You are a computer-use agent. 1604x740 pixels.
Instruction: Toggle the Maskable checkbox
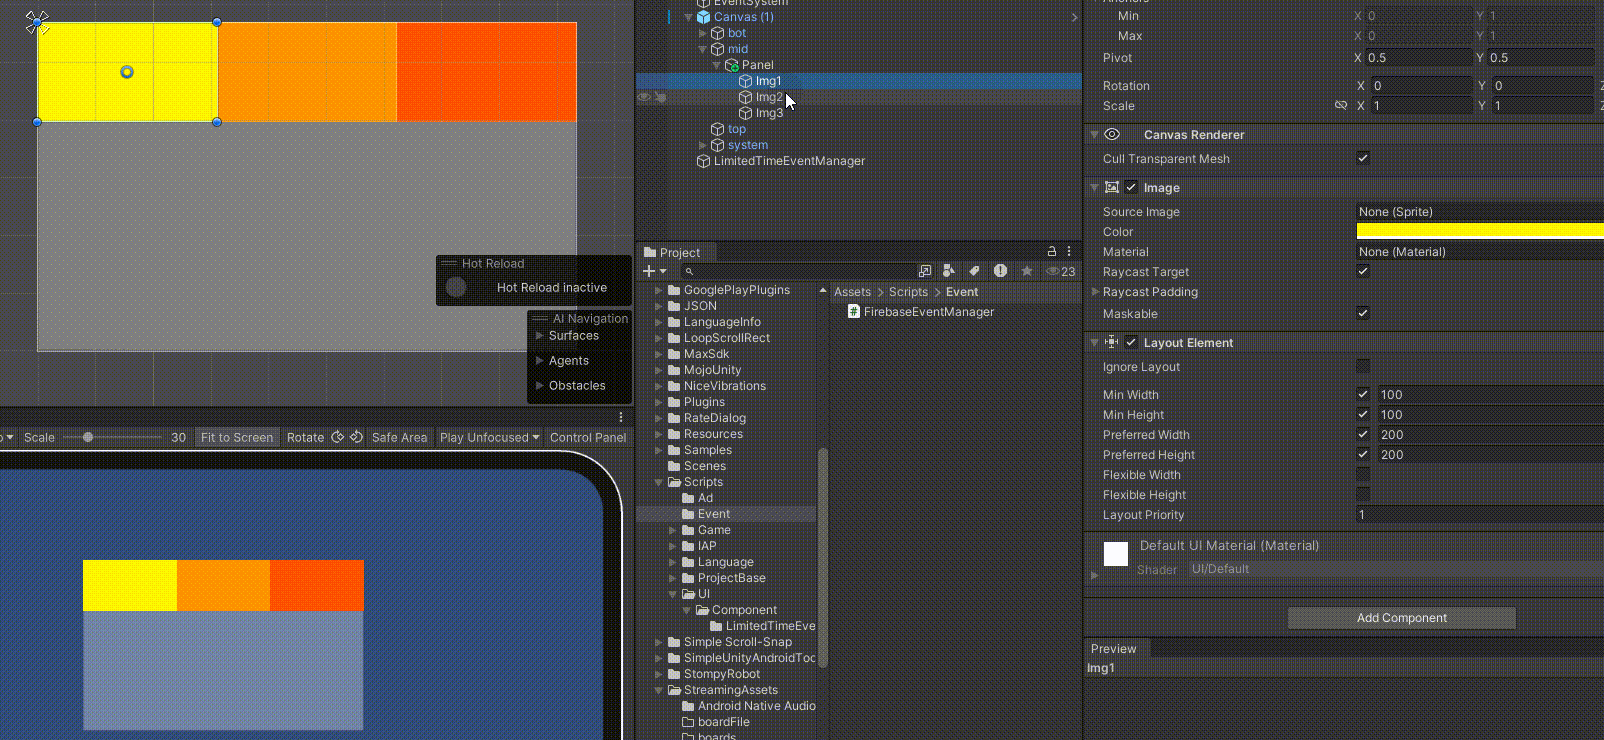coord(1363,313)
